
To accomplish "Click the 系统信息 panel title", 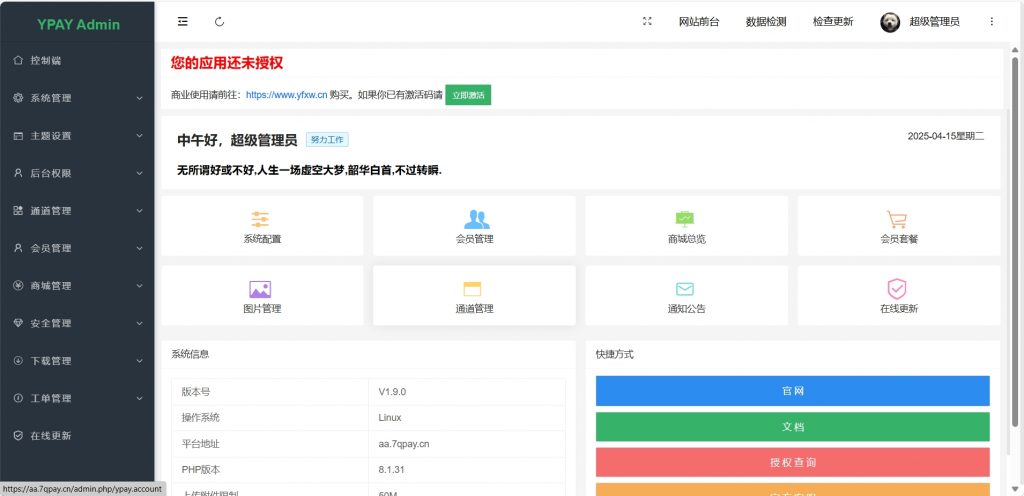I will pyautogui.click(x=191, y=354).
